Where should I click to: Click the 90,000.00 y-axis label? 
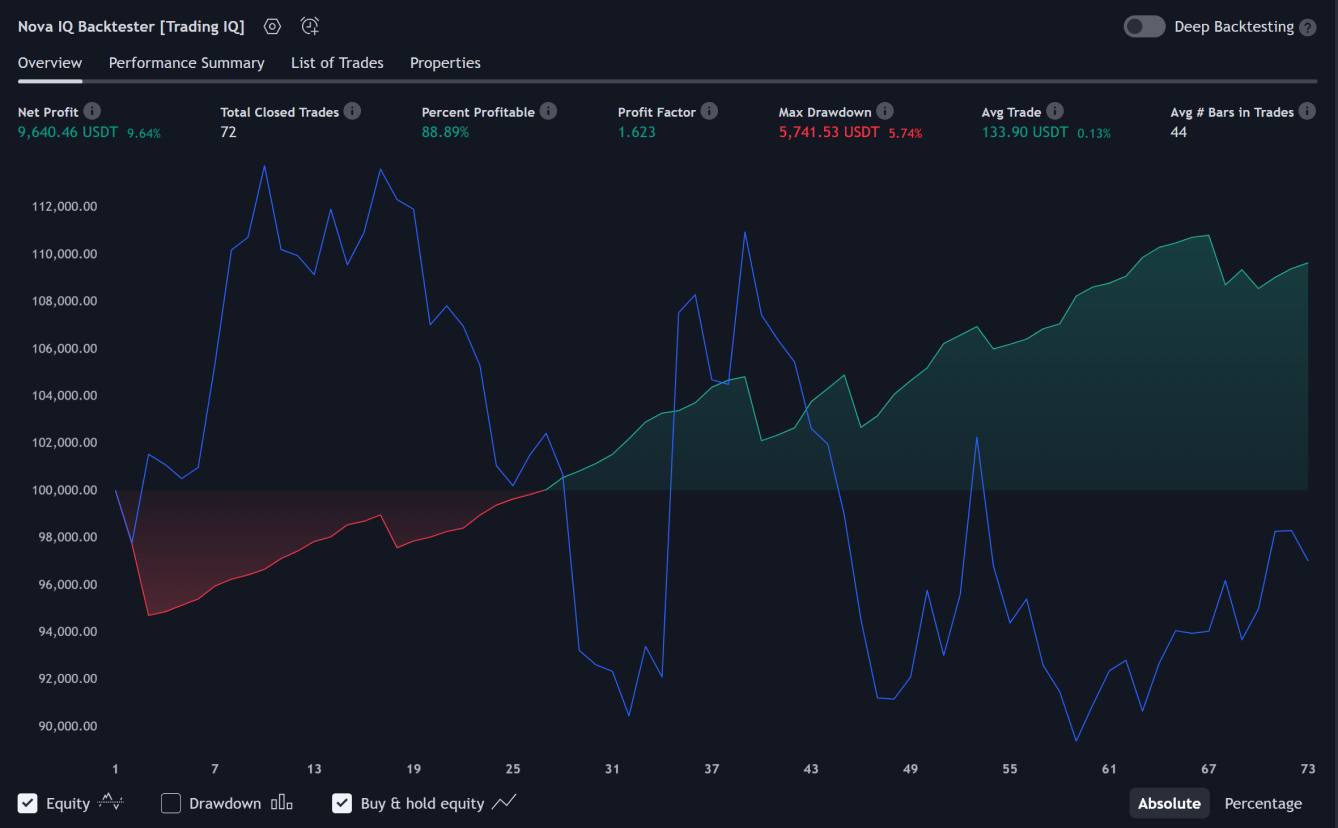[x=66, y=726]
